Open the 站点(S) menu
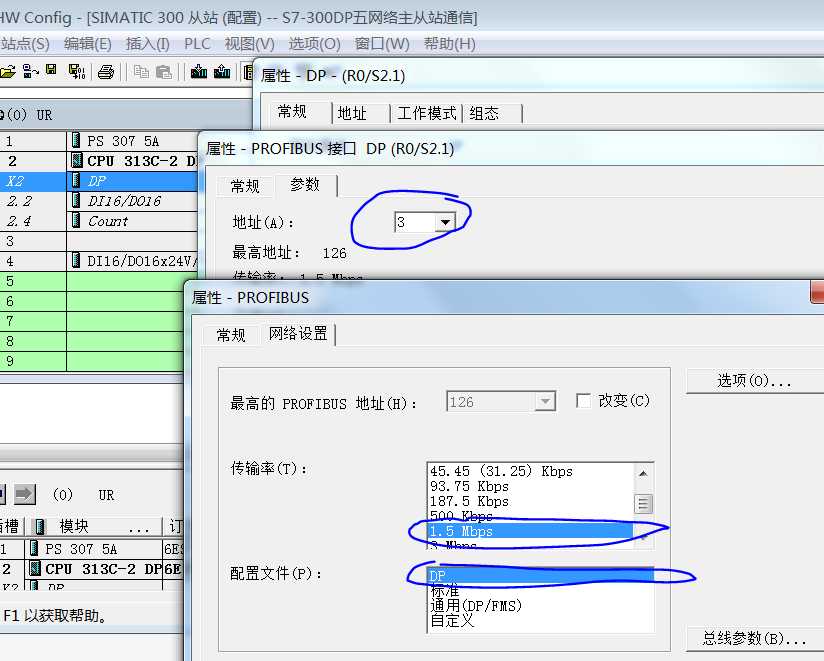Image resolution: width=824 pixels, height=661 pixels. tap(25, 44)
